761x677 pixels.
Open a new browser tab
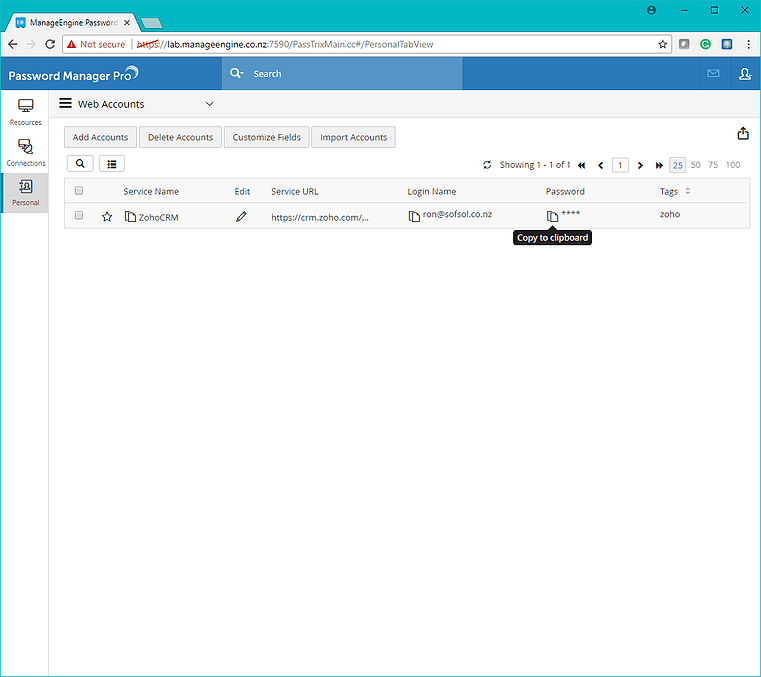click(x=151, y=23)
